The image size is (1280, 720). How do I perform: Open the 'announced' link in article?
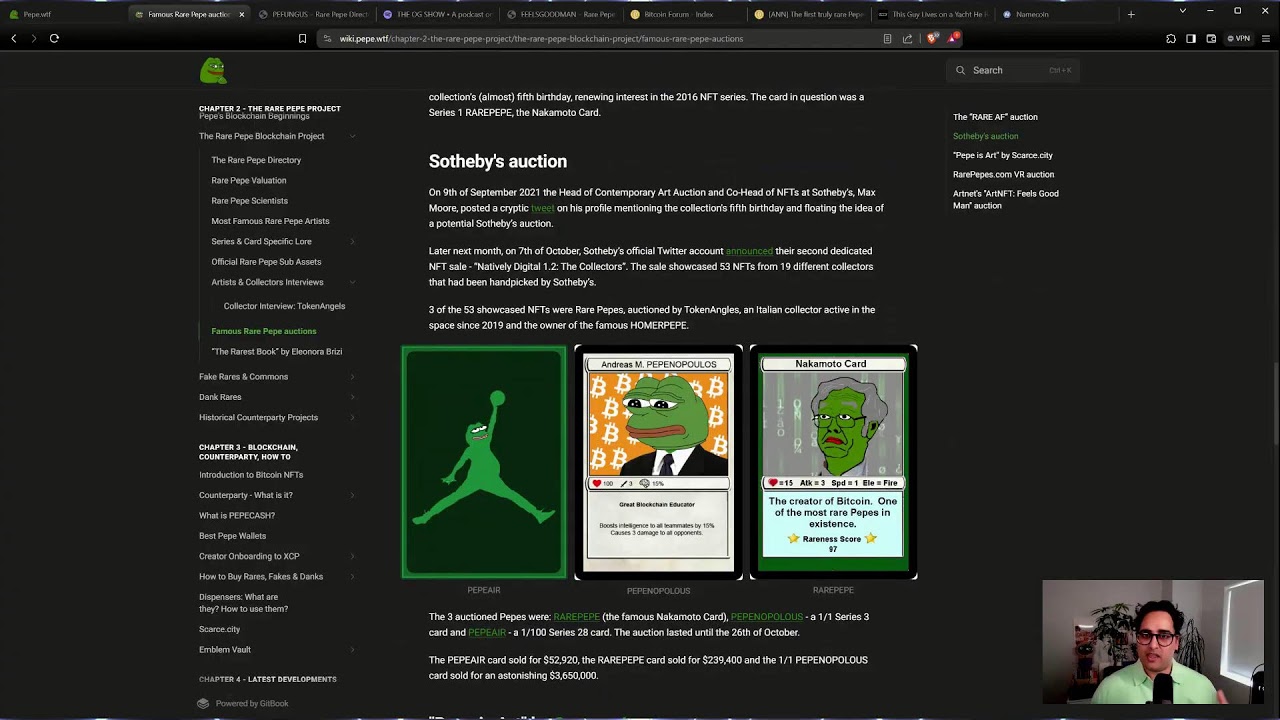pos(749,251)
